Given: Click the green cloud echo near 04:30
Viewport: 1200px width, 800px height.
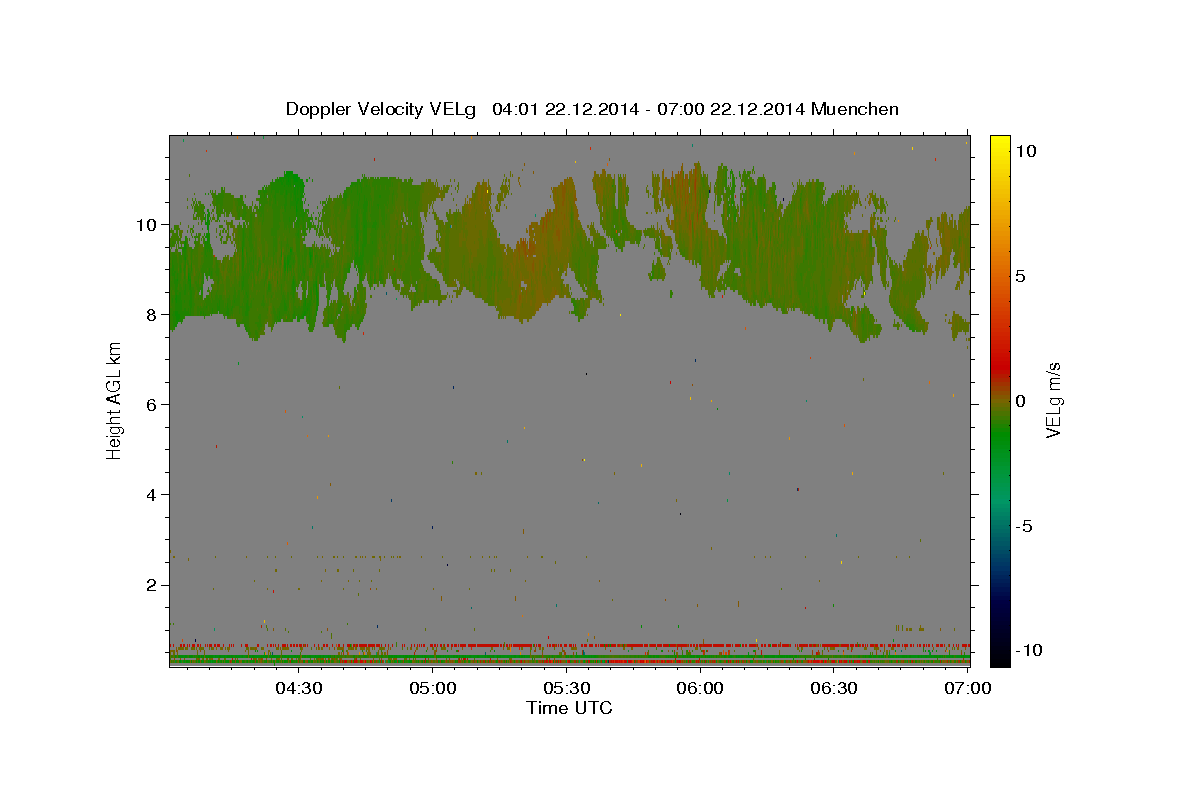Looking at the screenshot, I should [285, 250].
